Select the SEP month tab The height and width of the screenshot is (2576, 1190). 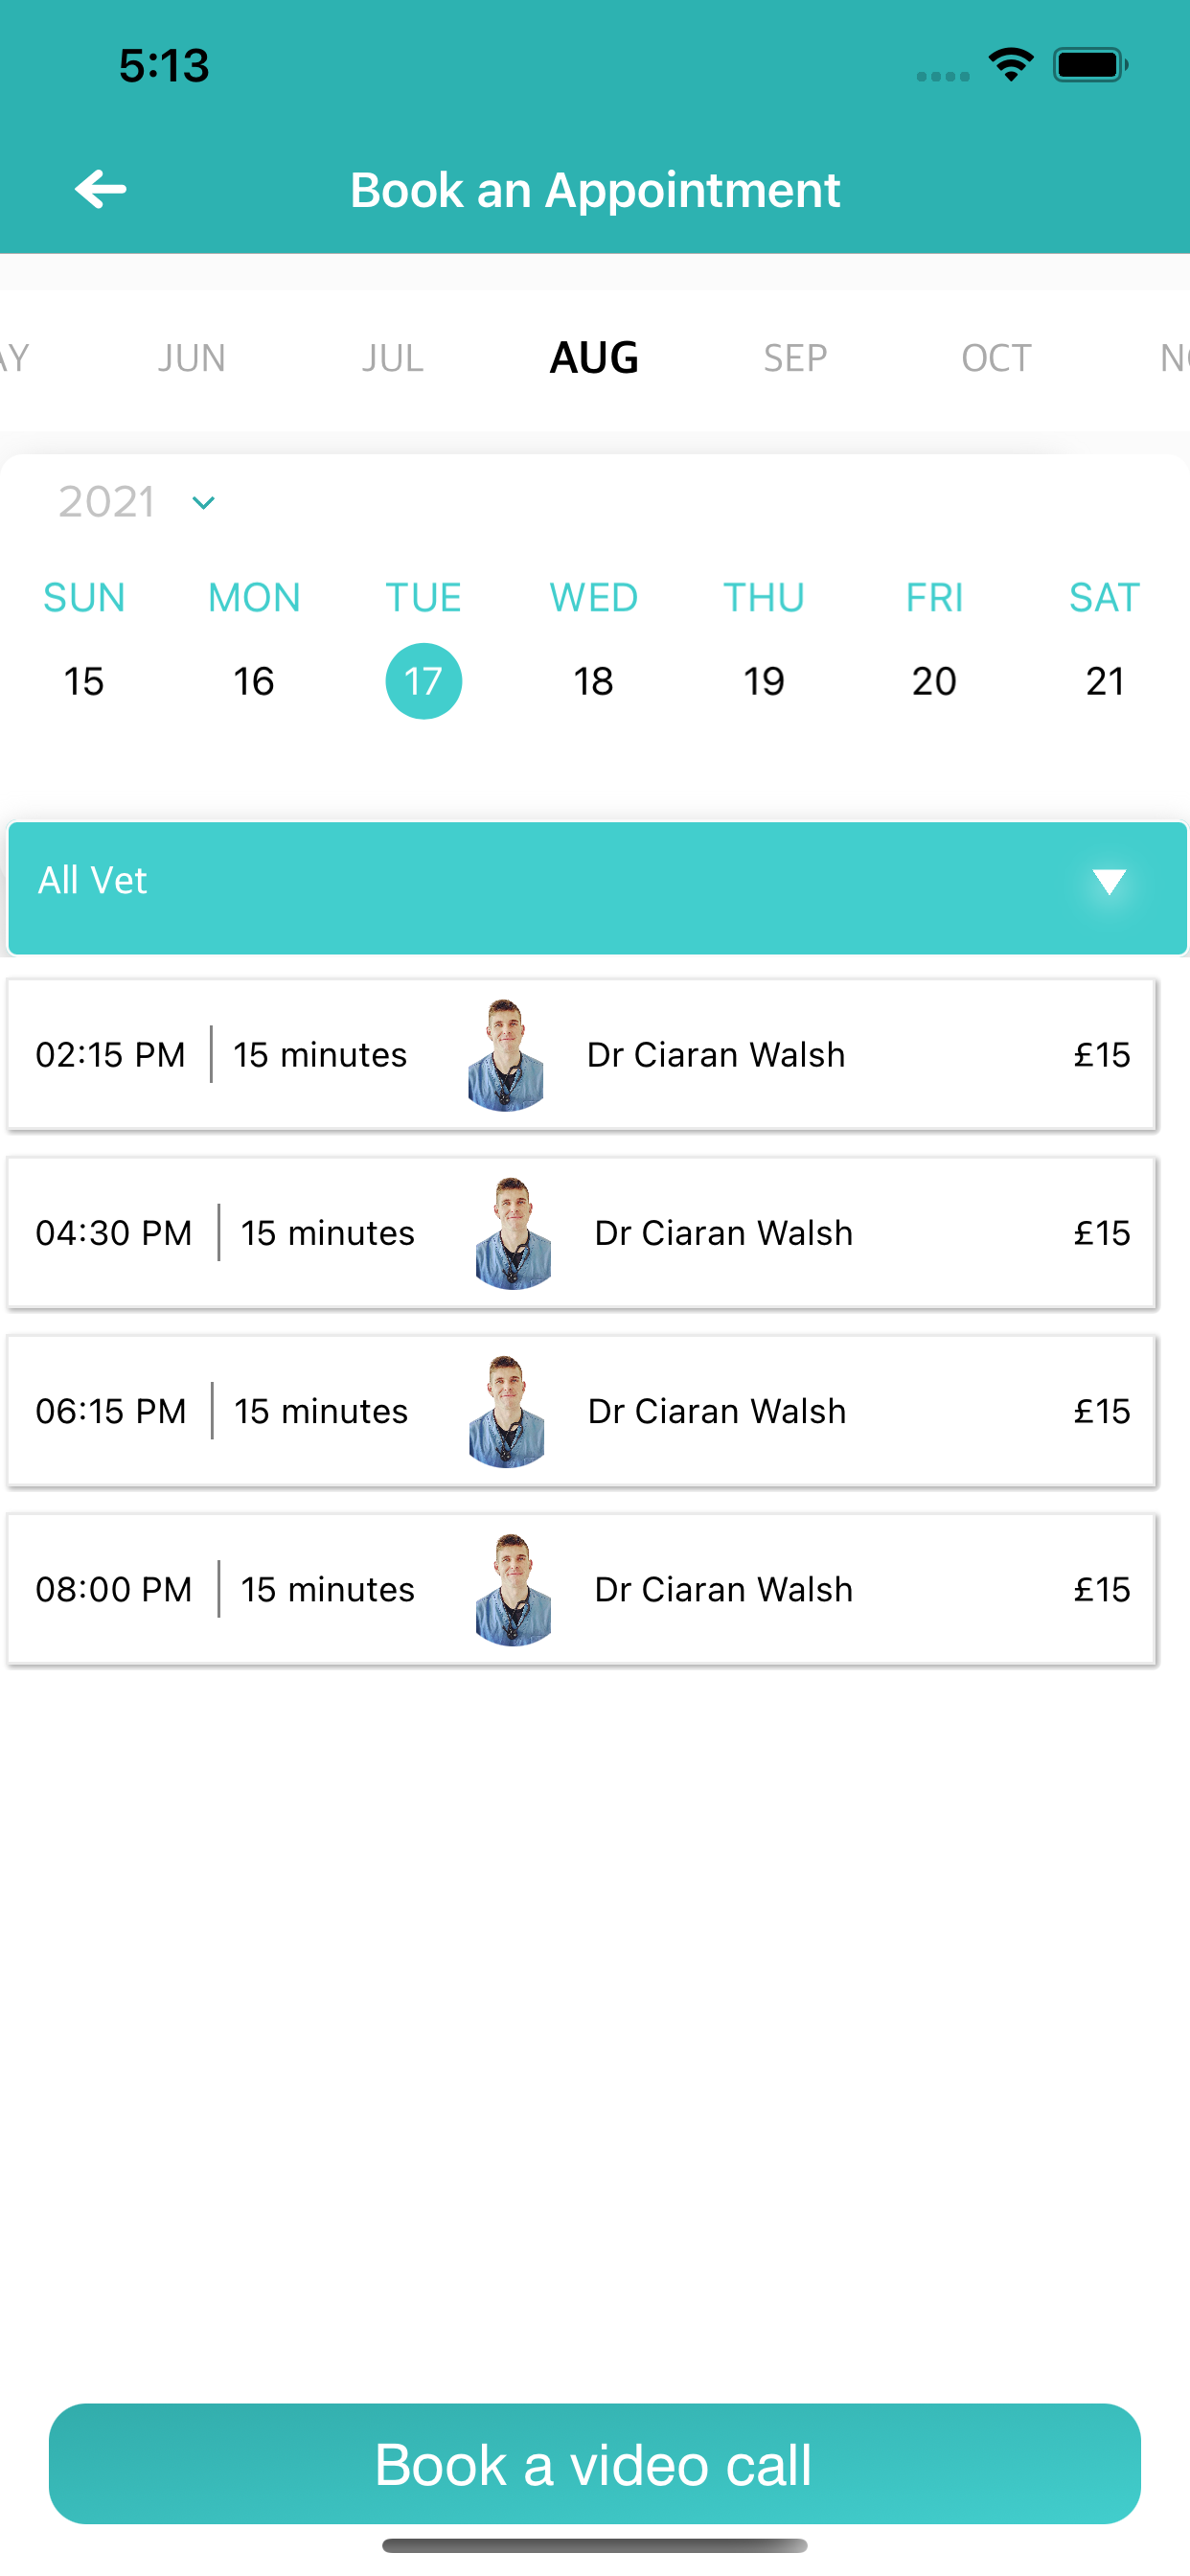click(795, 358)
